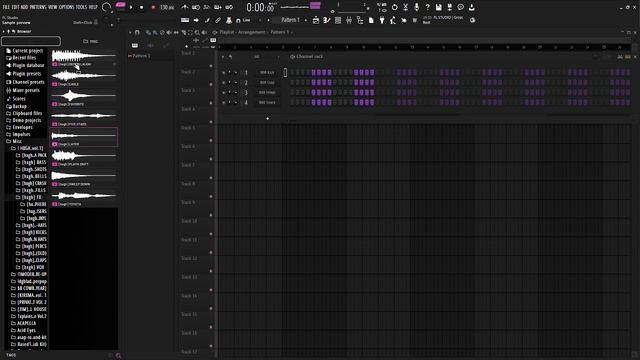Mute the 808 Snare channel LED
640x360 pixels.
(223, 102)
